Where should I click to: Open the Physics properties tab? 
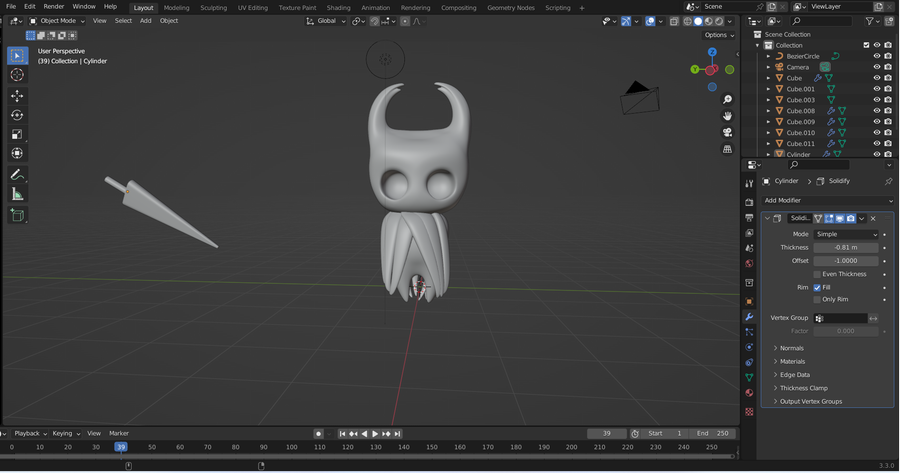click(749, 347)
